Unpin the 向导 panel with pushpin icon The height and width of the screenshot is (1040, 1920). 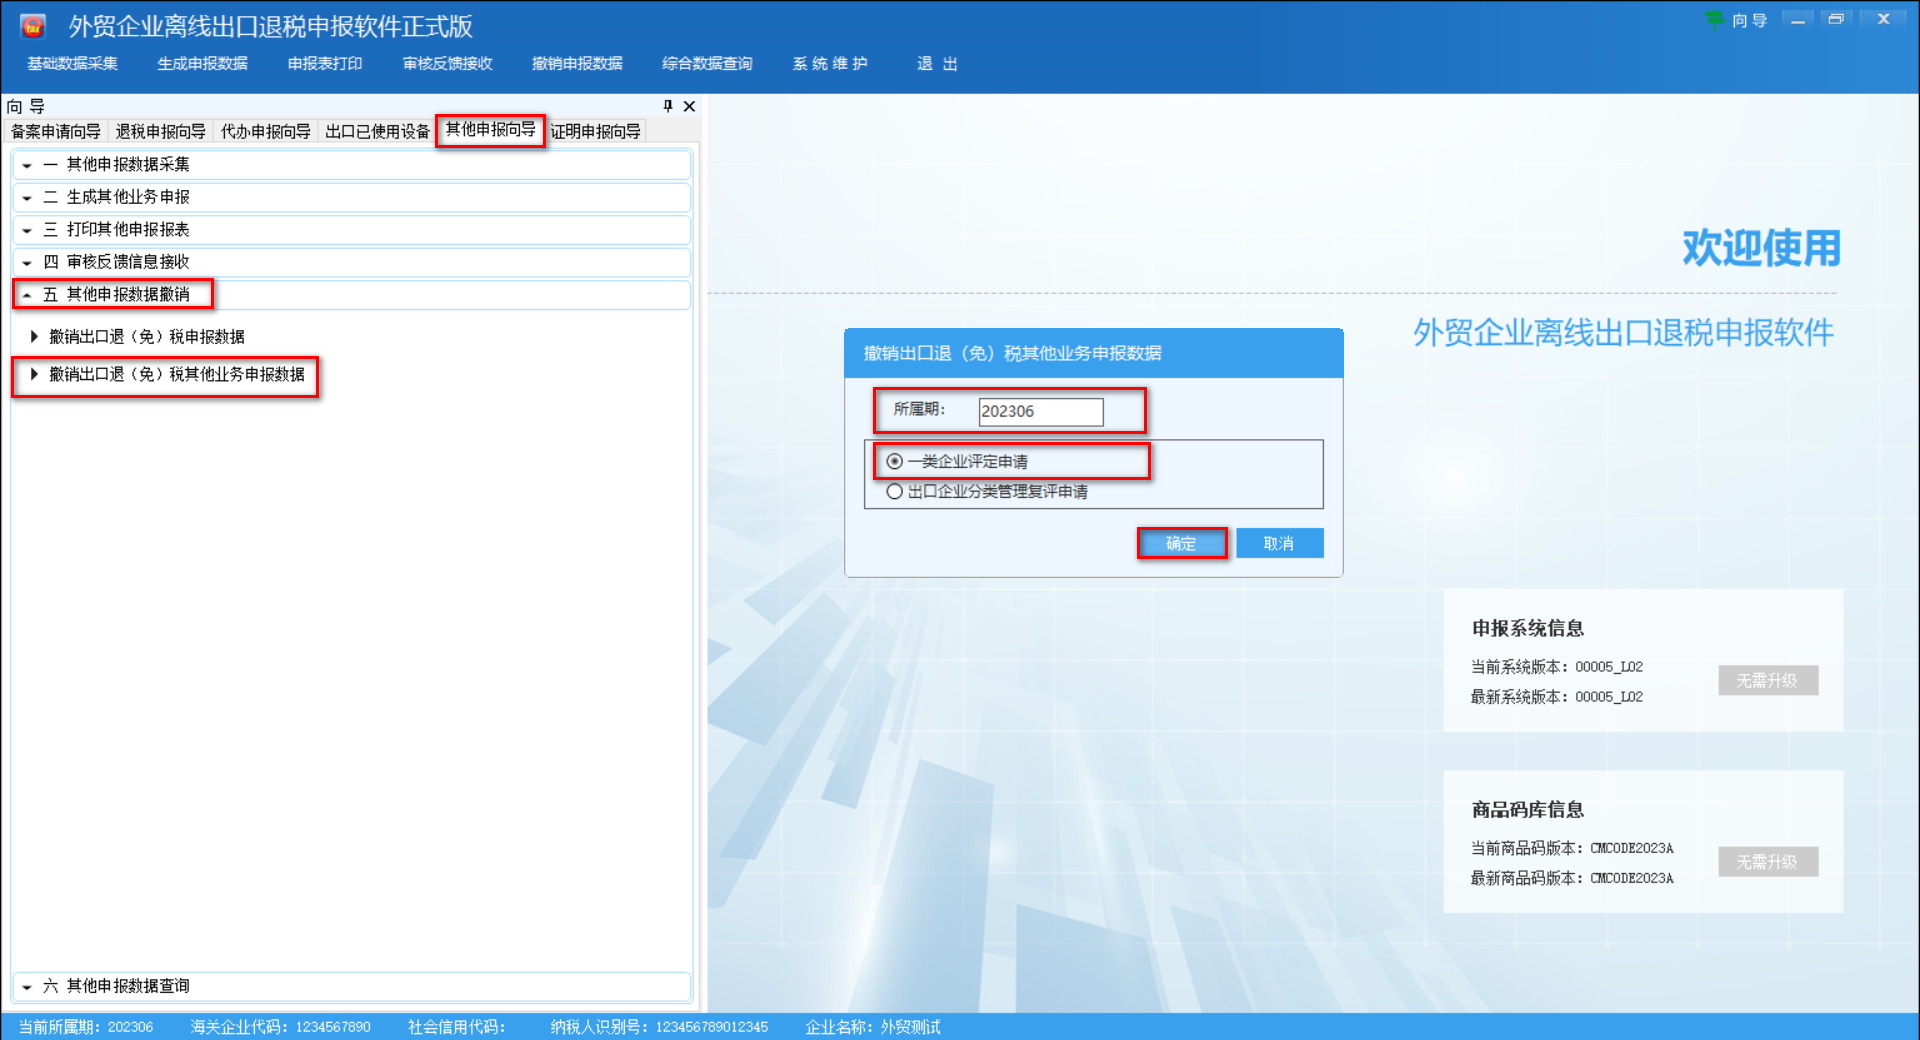[x=668, y=106]
